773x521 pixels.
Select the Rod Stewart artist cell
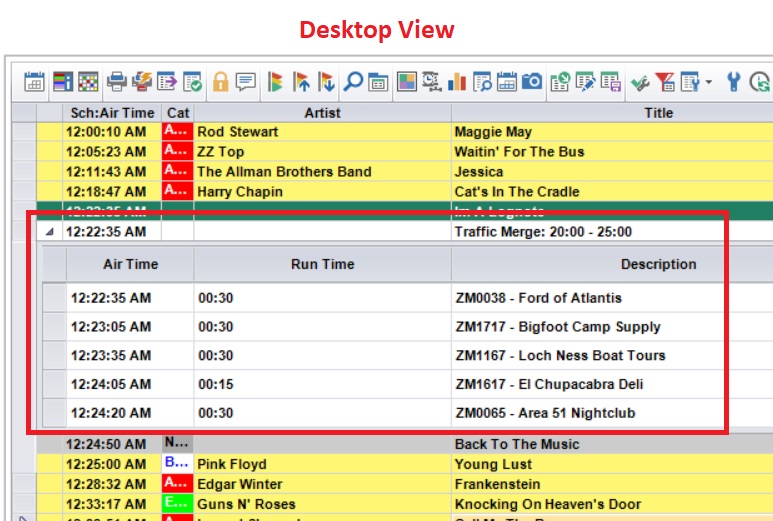click(322, 132)
